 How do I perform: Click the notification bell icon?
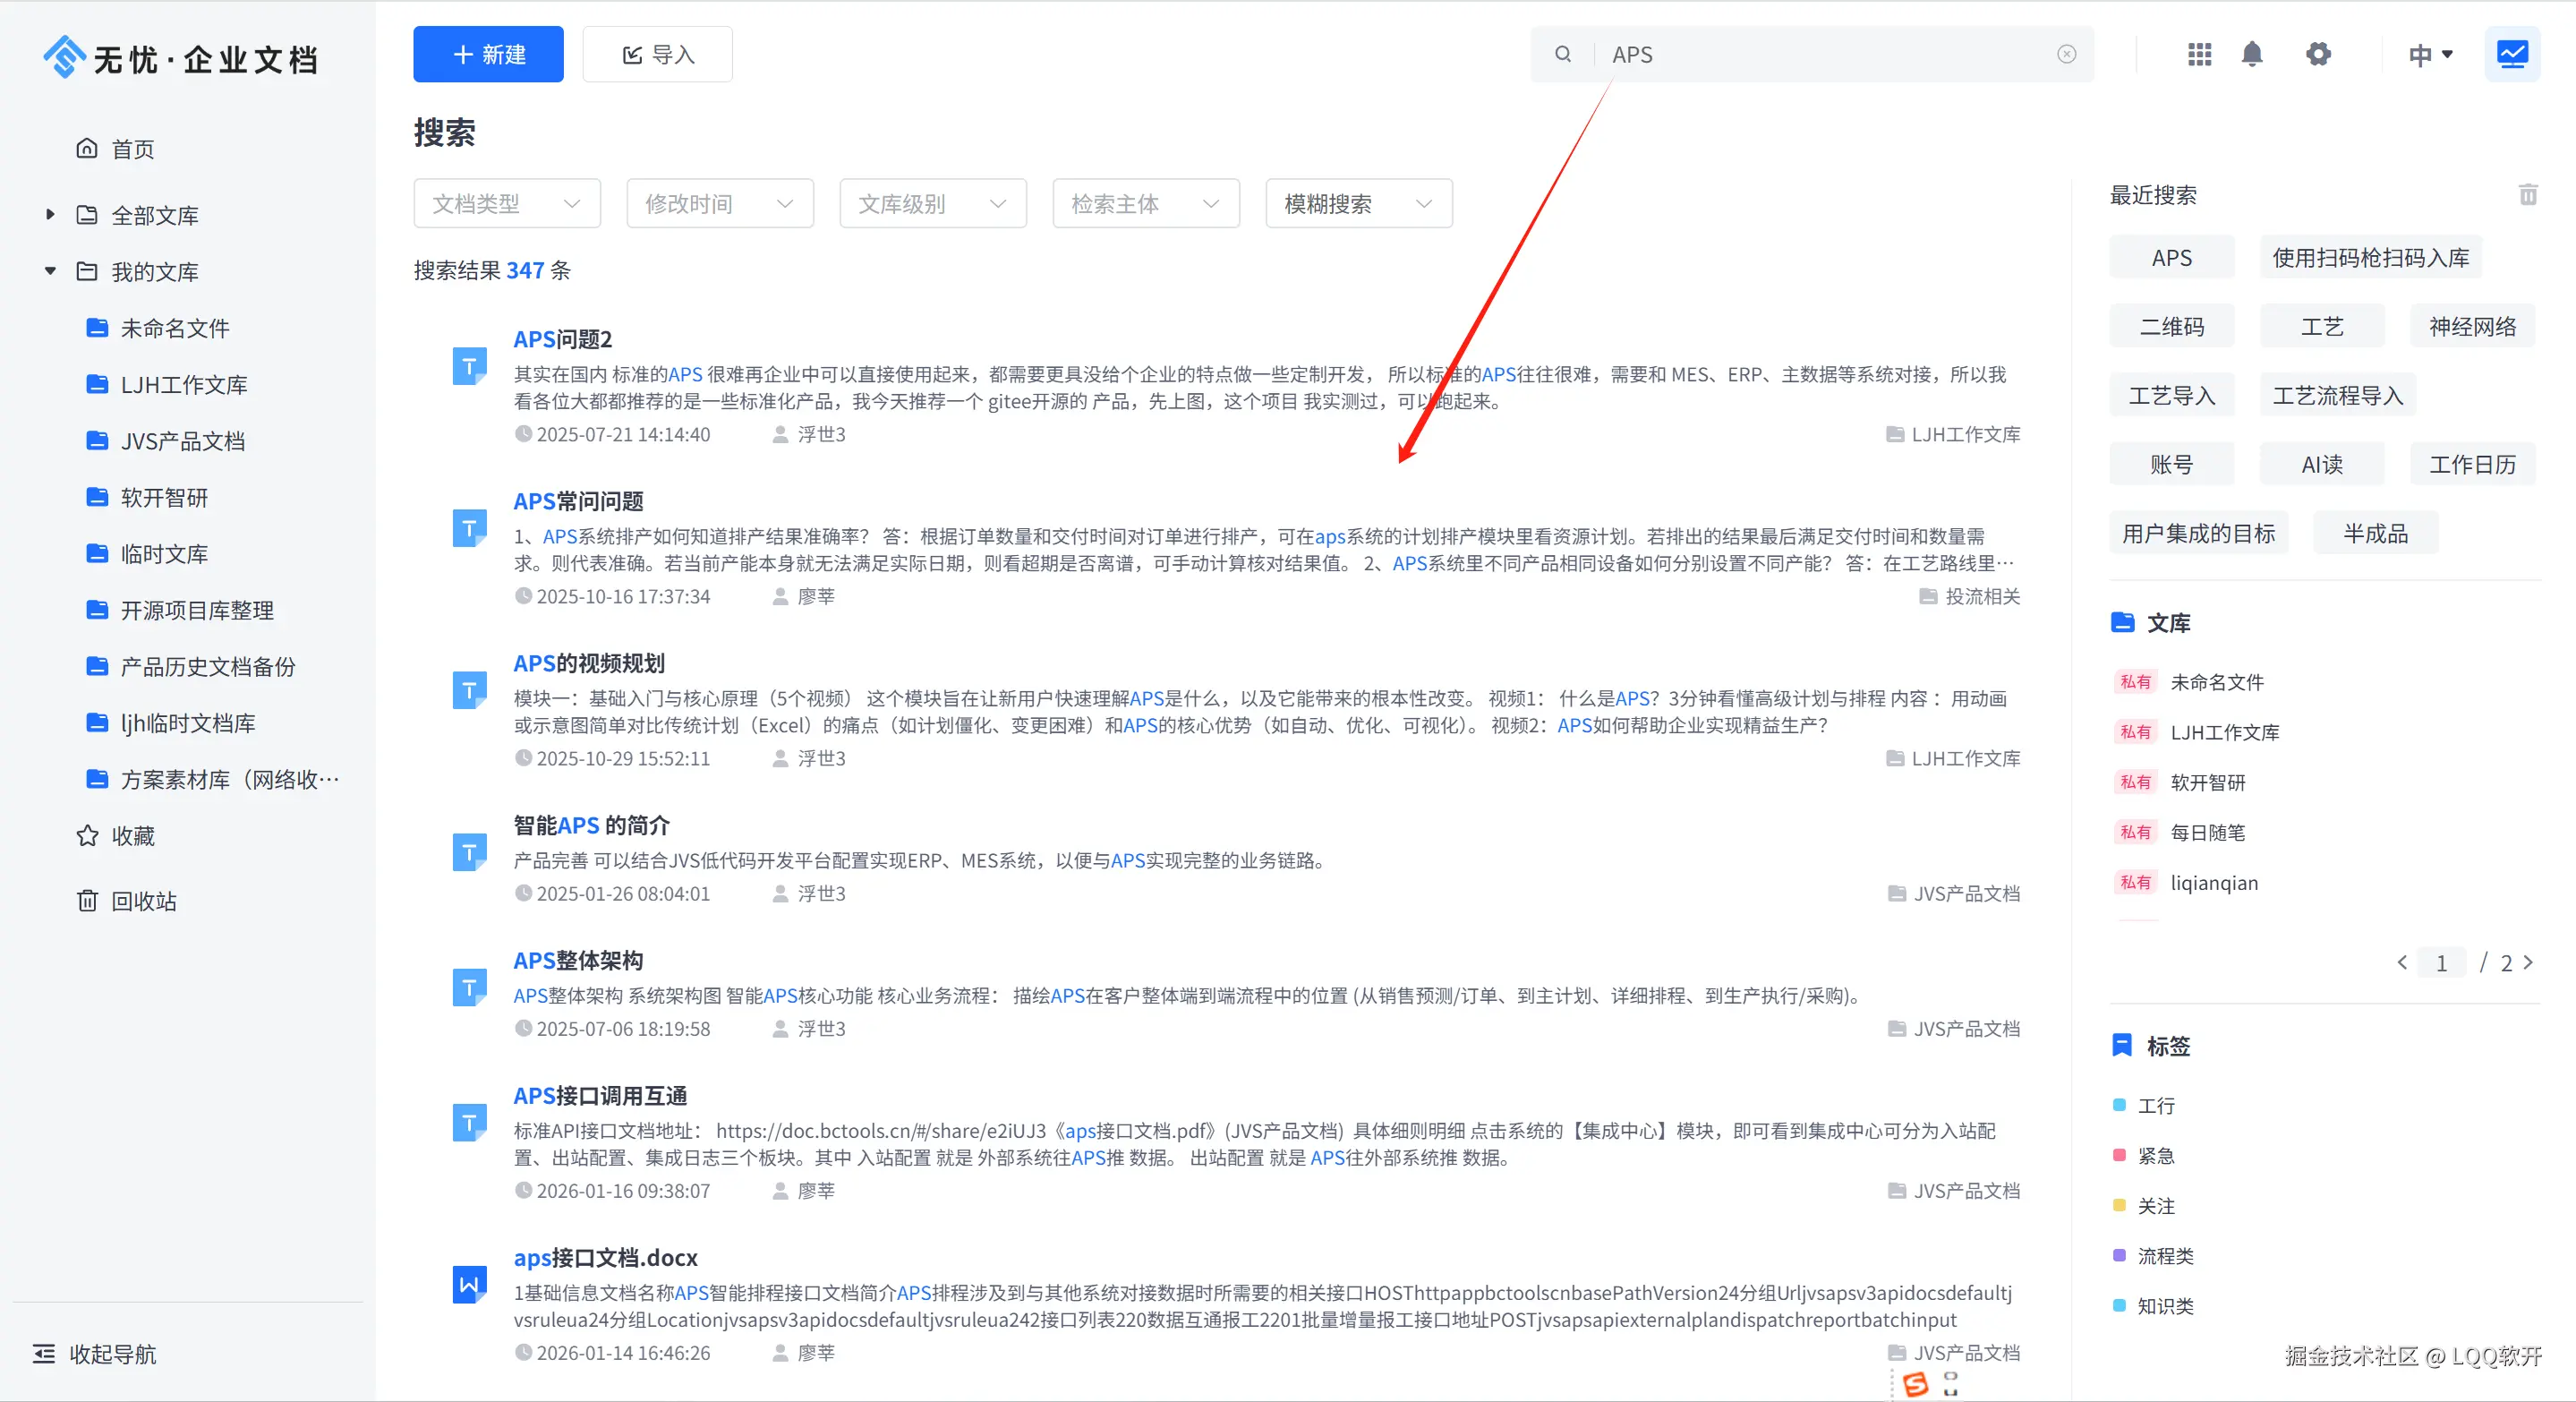[x=2251, y=54]
